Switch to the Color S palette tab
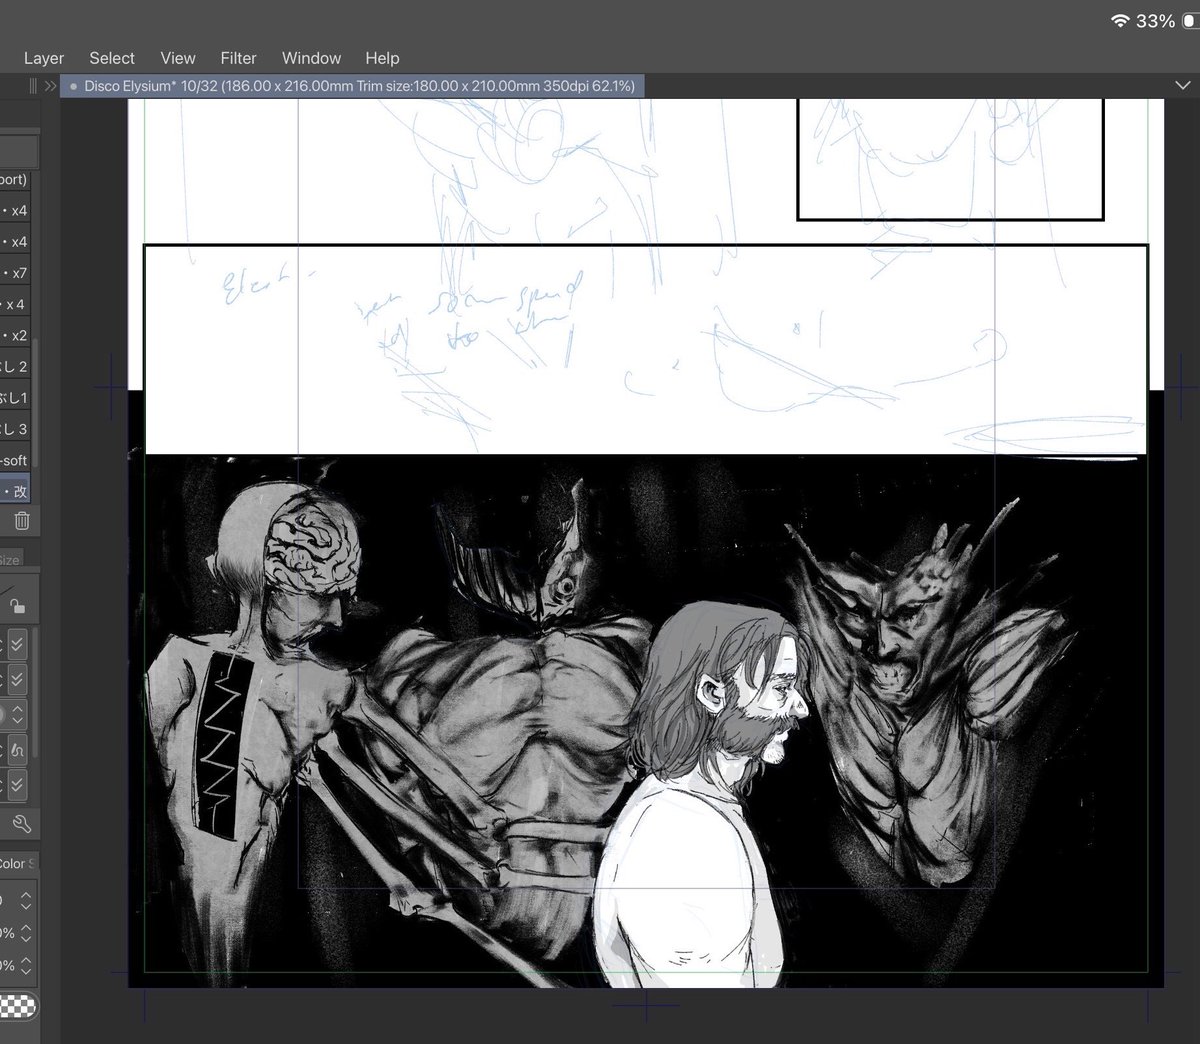The image size is (1200, 1044). pos(17,863)
